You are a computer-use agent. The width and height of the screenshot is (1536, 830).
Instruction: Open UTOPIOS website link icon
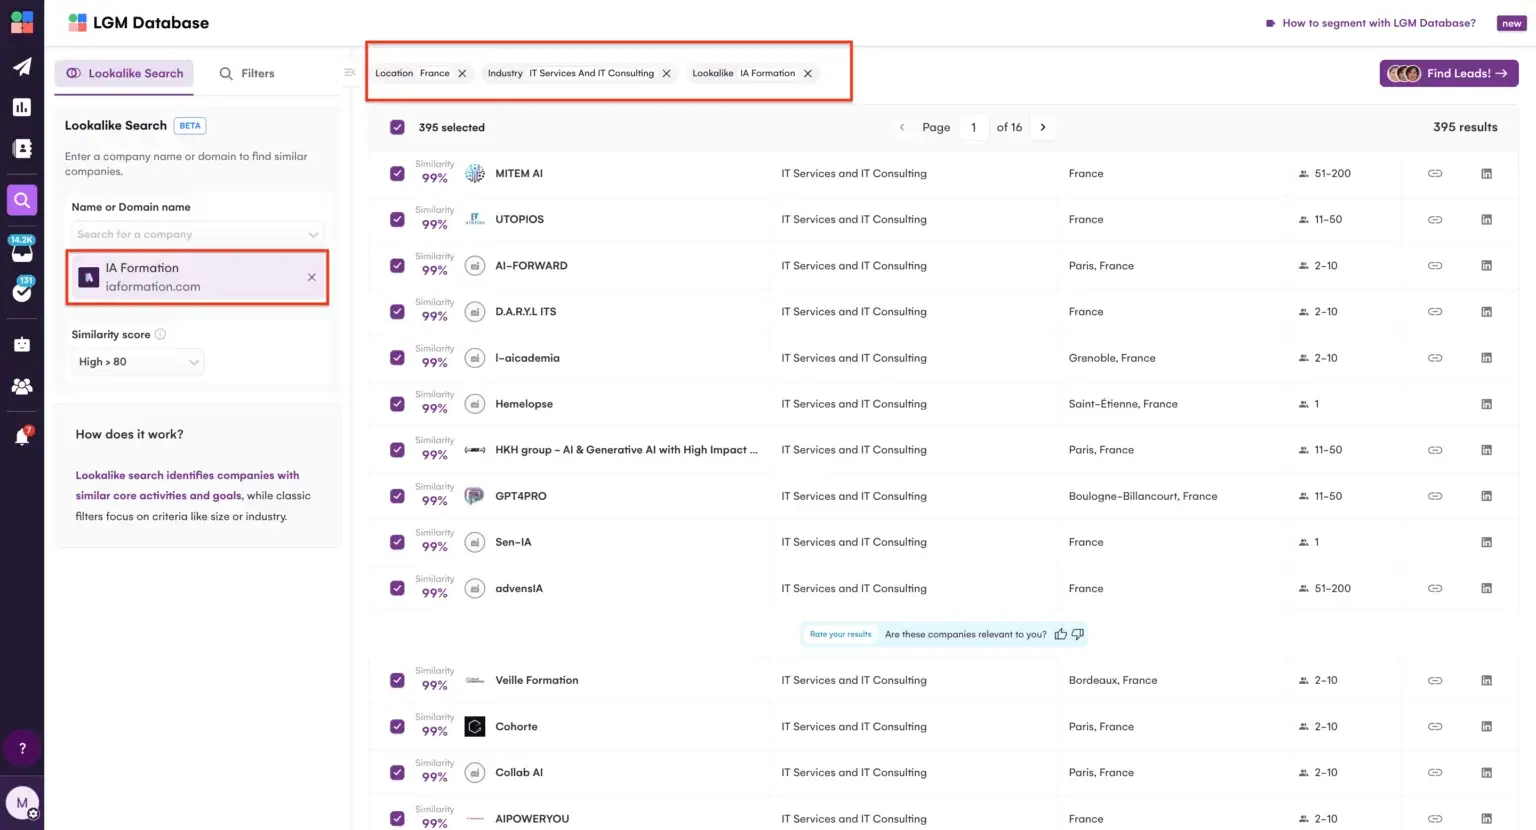tap(1435, 220)
